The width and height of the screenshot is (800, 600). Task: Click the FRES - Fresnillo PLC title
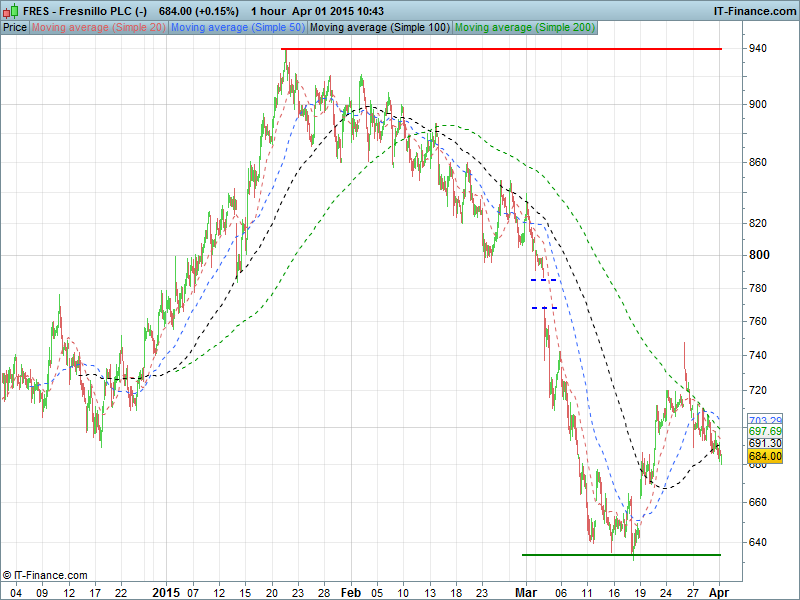(85, 11)
